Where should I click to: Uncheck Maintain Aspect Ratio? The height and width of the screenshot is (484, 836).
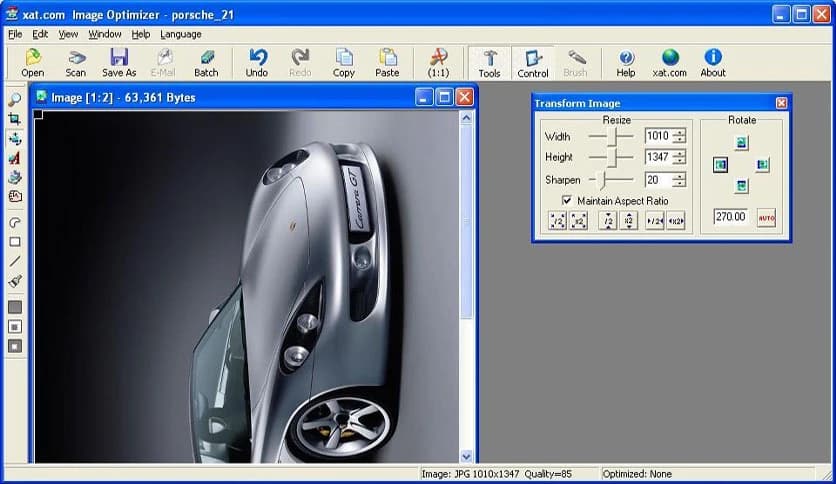pyautogui.click(x=567, y=200)
